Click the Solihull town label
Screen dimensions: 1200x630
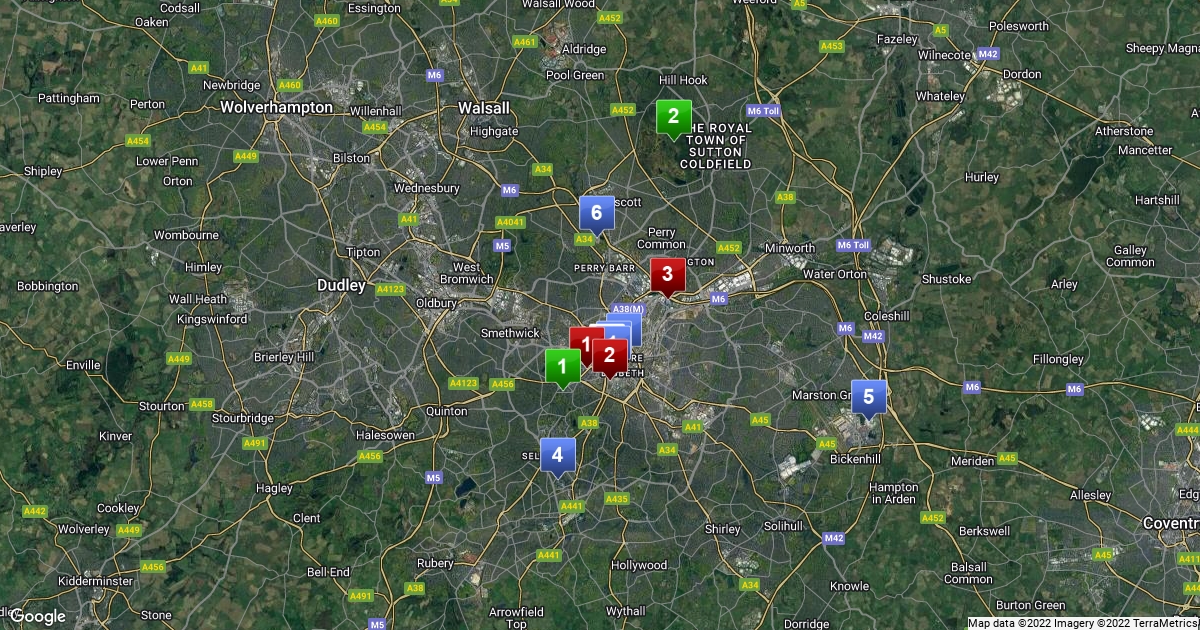[783, 526]
